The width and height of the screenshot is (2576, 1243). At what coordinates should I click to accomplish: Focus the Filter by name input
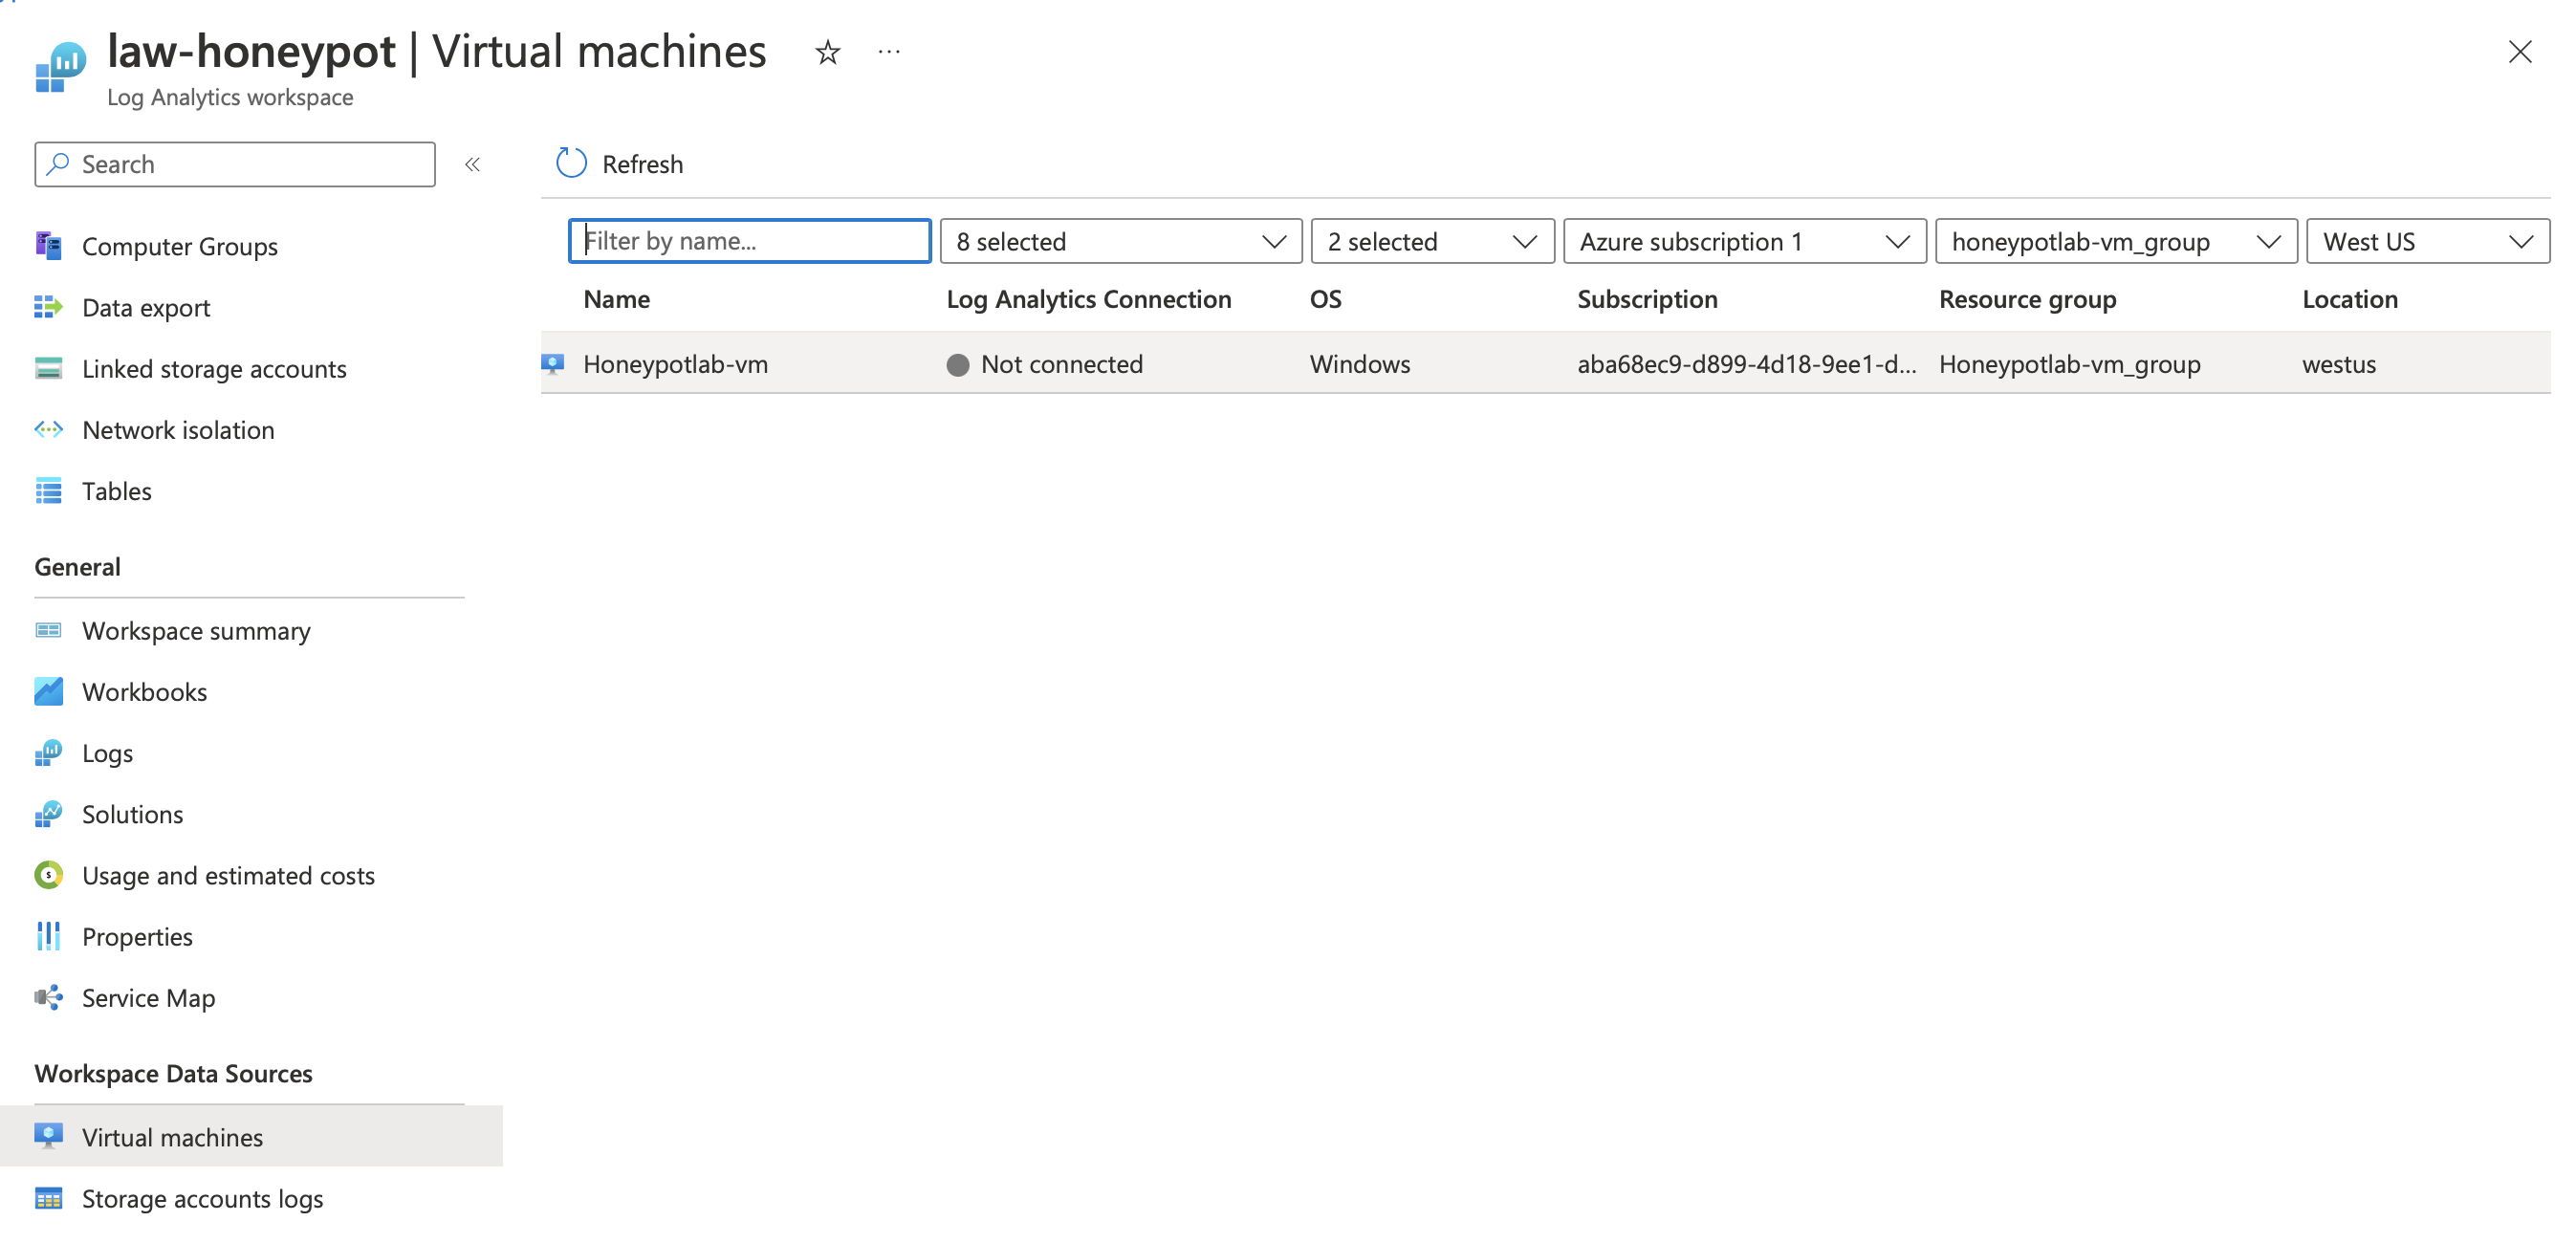pos(749,241)
